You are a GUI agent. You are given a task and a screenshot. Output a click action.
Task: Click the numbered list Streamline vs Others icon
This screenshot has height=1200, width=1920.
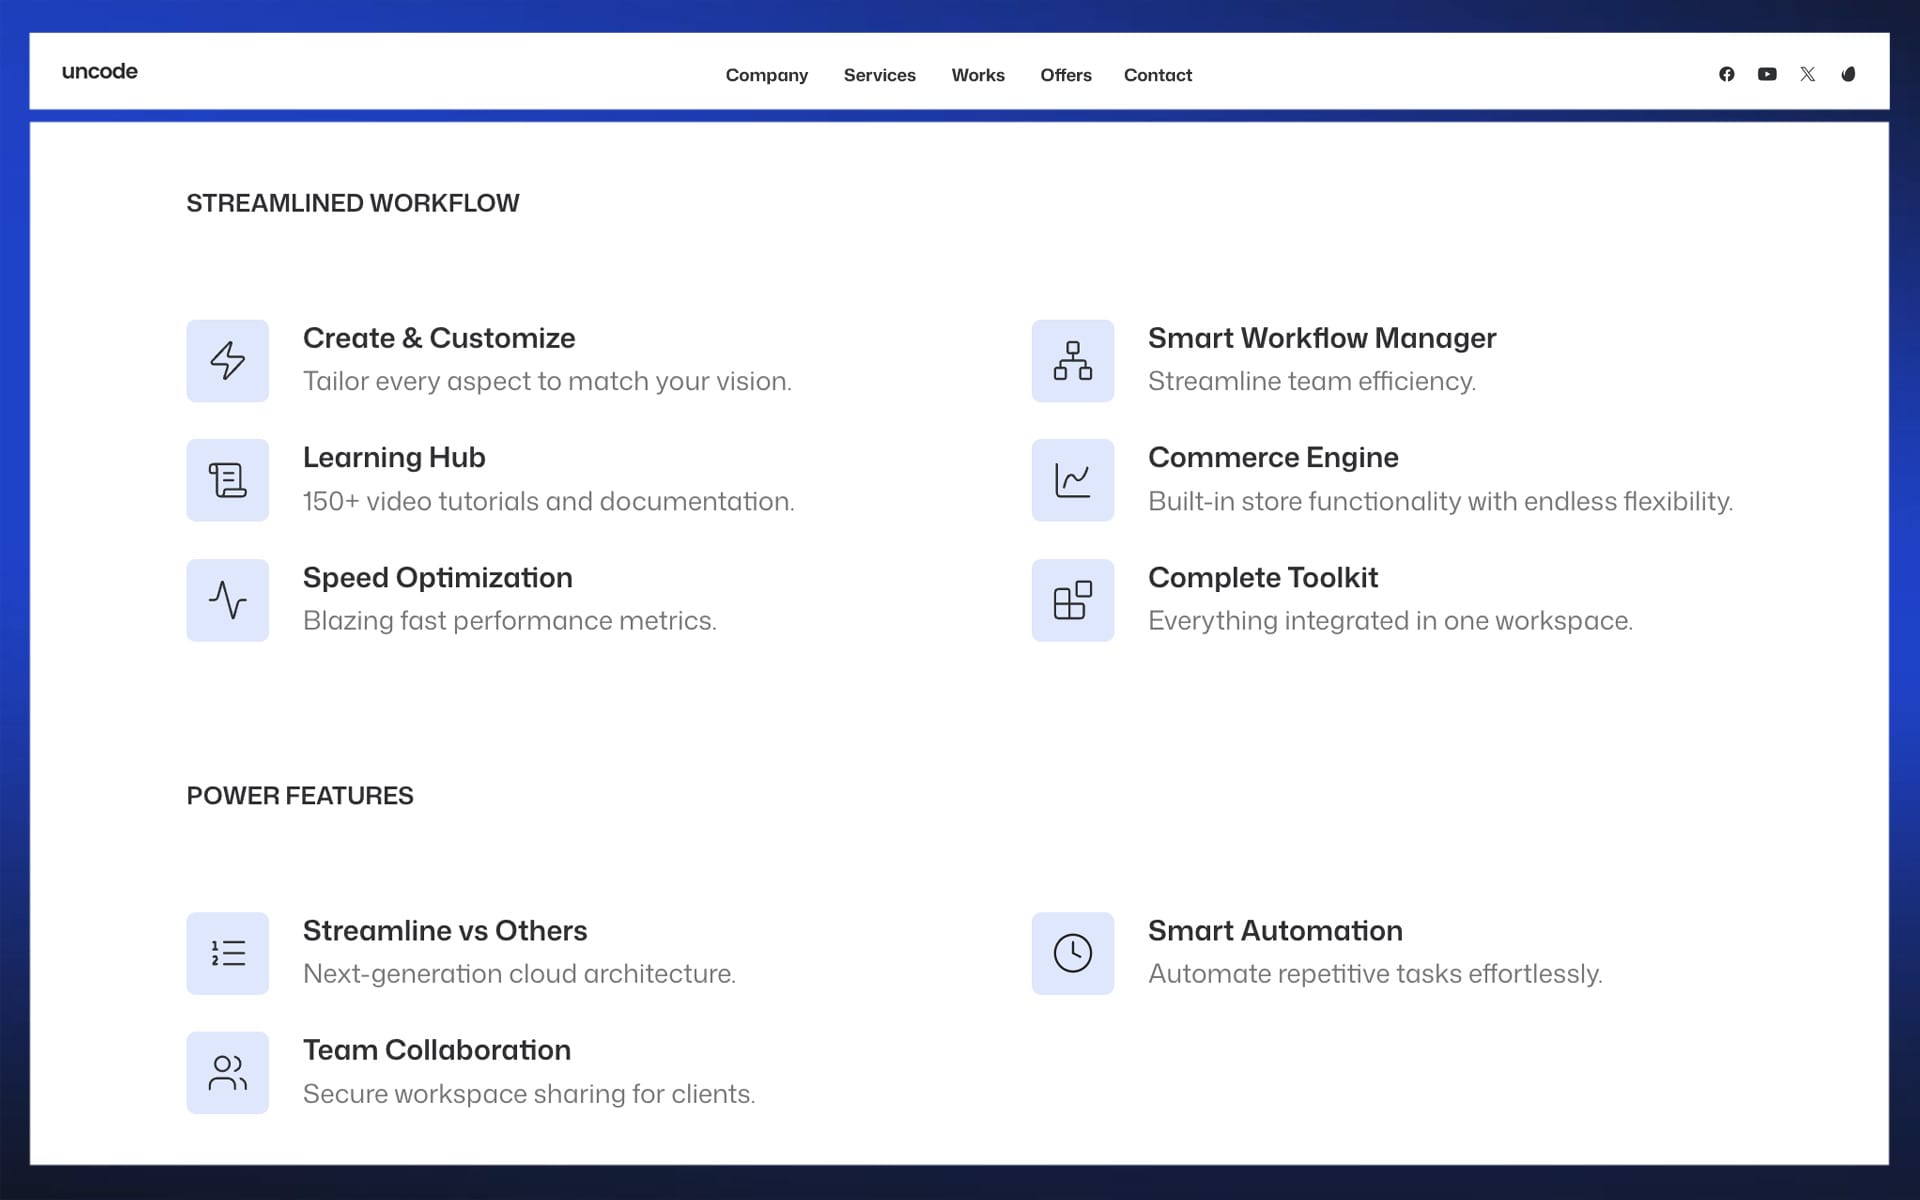click(x=227, y=953)
